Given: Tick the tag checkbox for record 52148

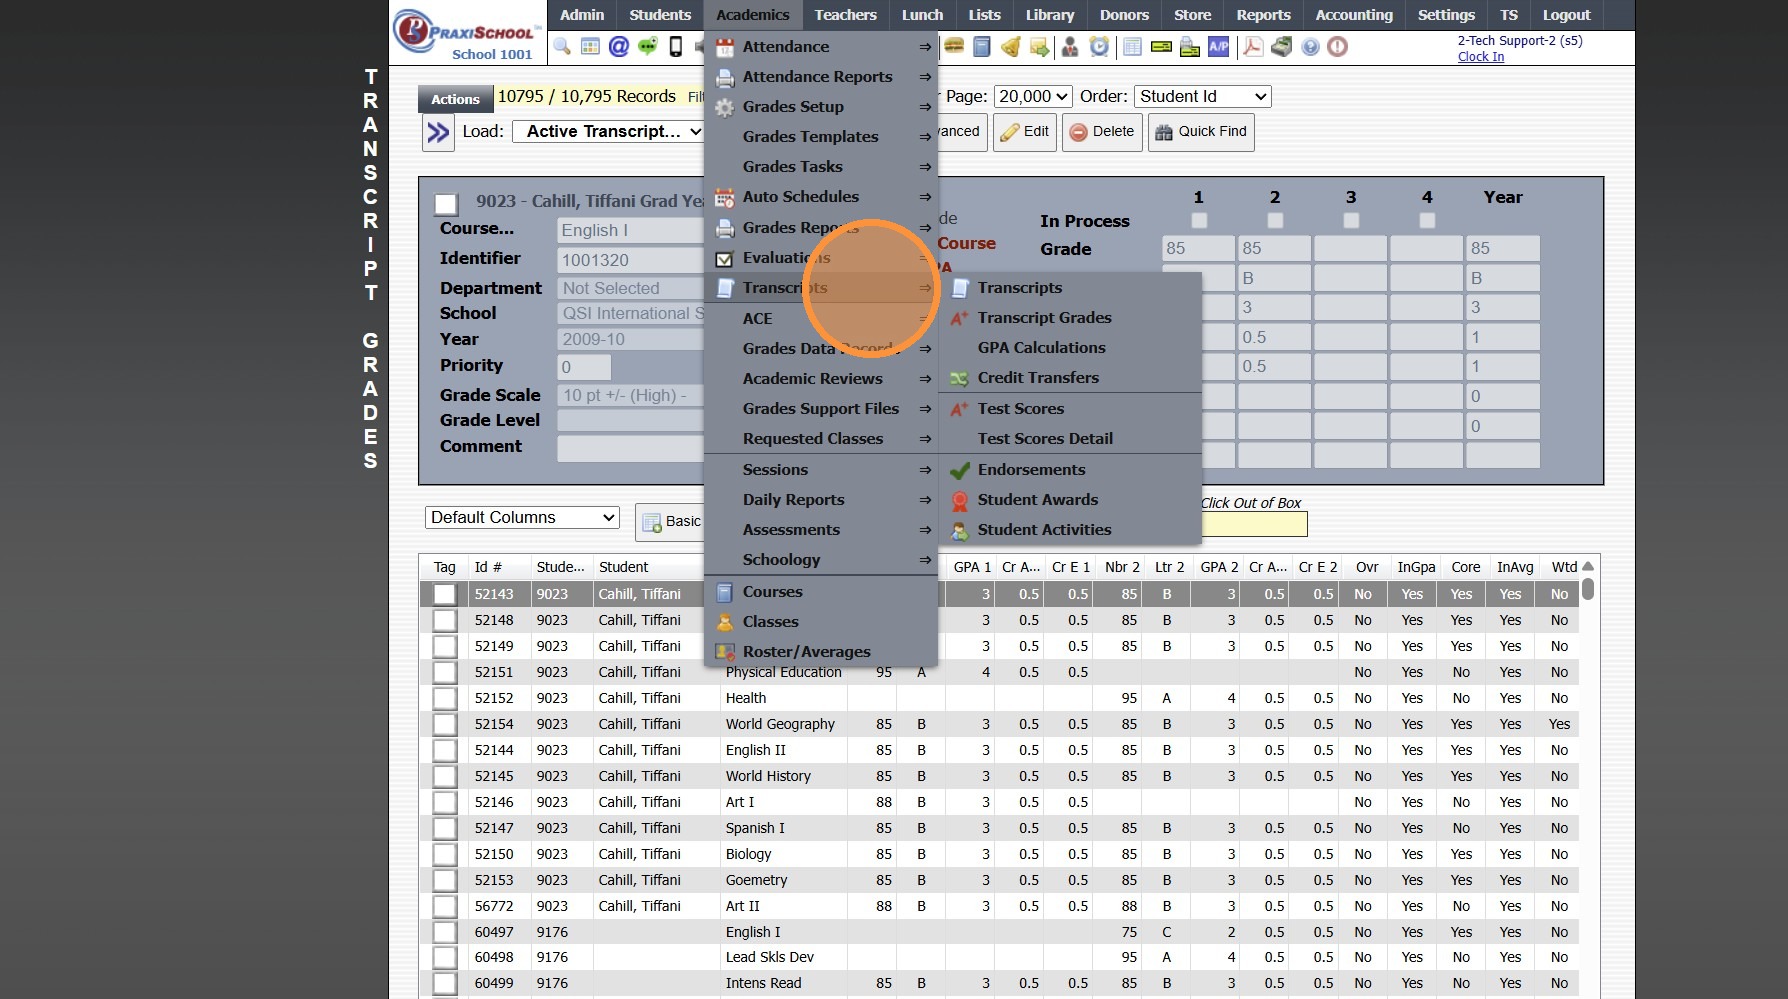Looking at the screenshot, I should click(445, 621).
